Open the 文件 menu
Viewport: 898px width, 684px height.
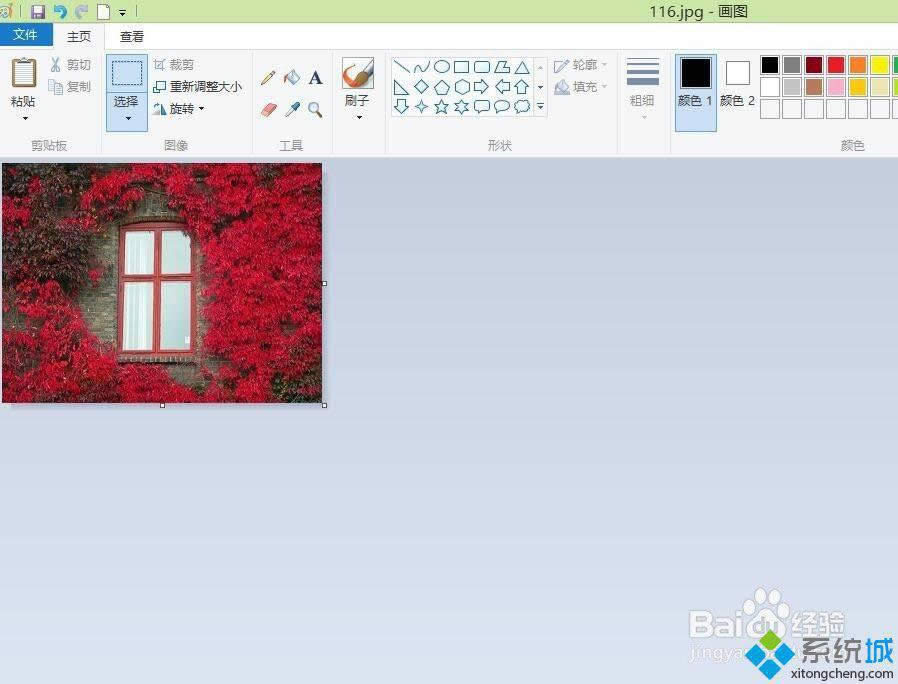click(x=27, y=34)
